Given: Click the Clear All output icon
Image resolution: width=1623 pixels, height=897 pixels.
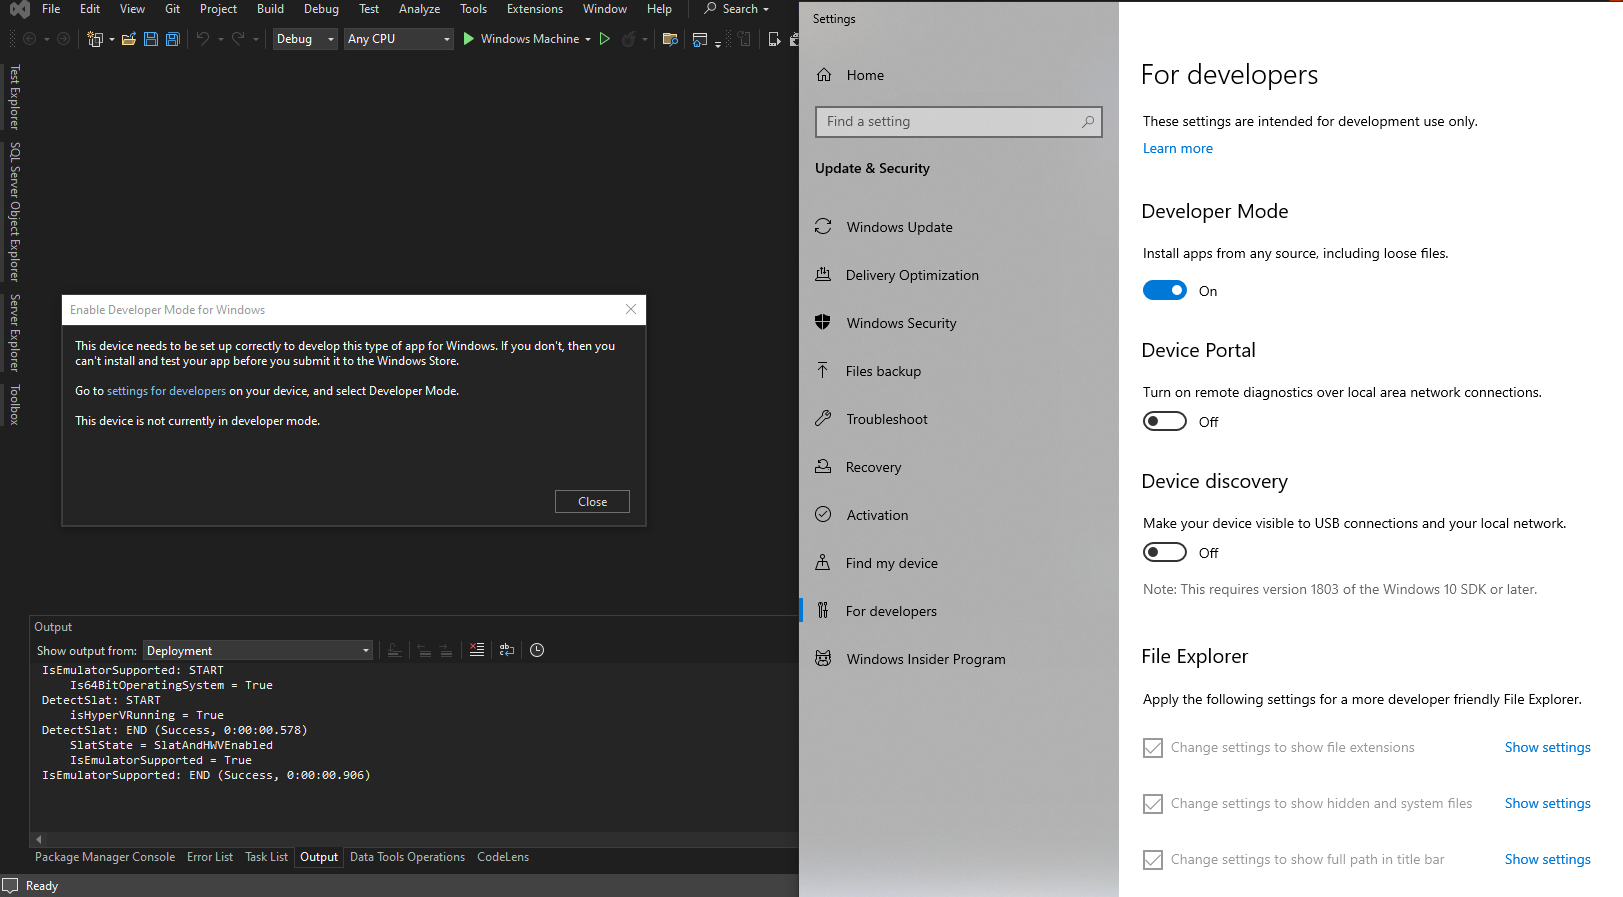Looking at the screenshot, I should tap(477, 650).
